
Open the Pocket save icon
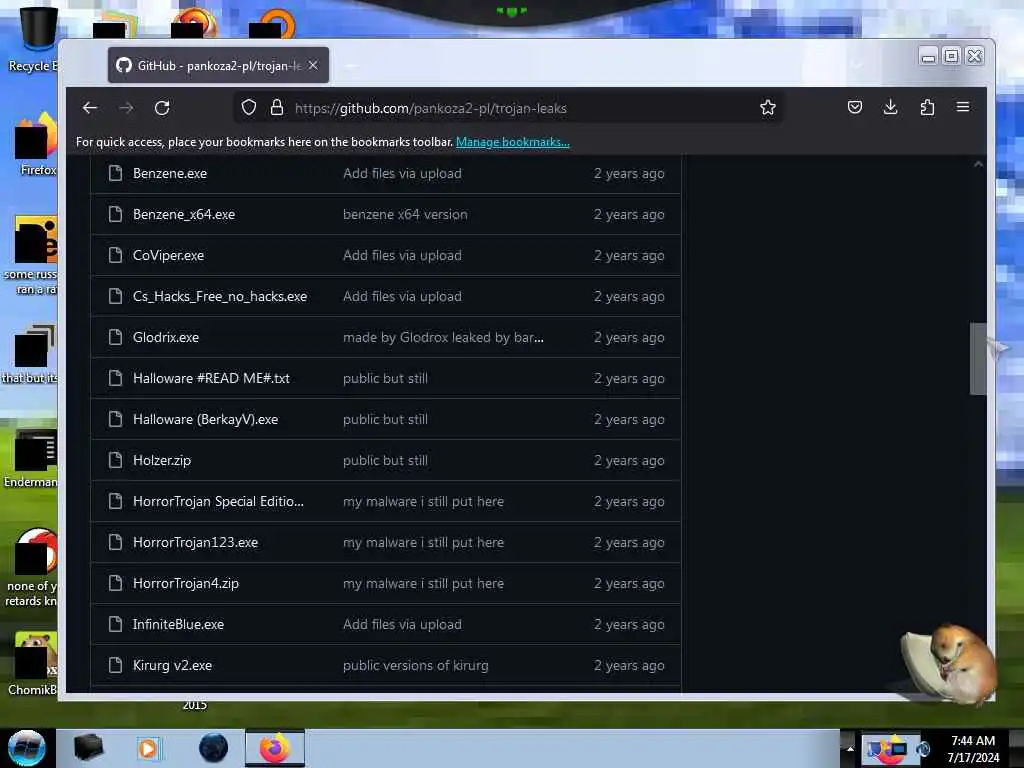click(x=855, y=107)
